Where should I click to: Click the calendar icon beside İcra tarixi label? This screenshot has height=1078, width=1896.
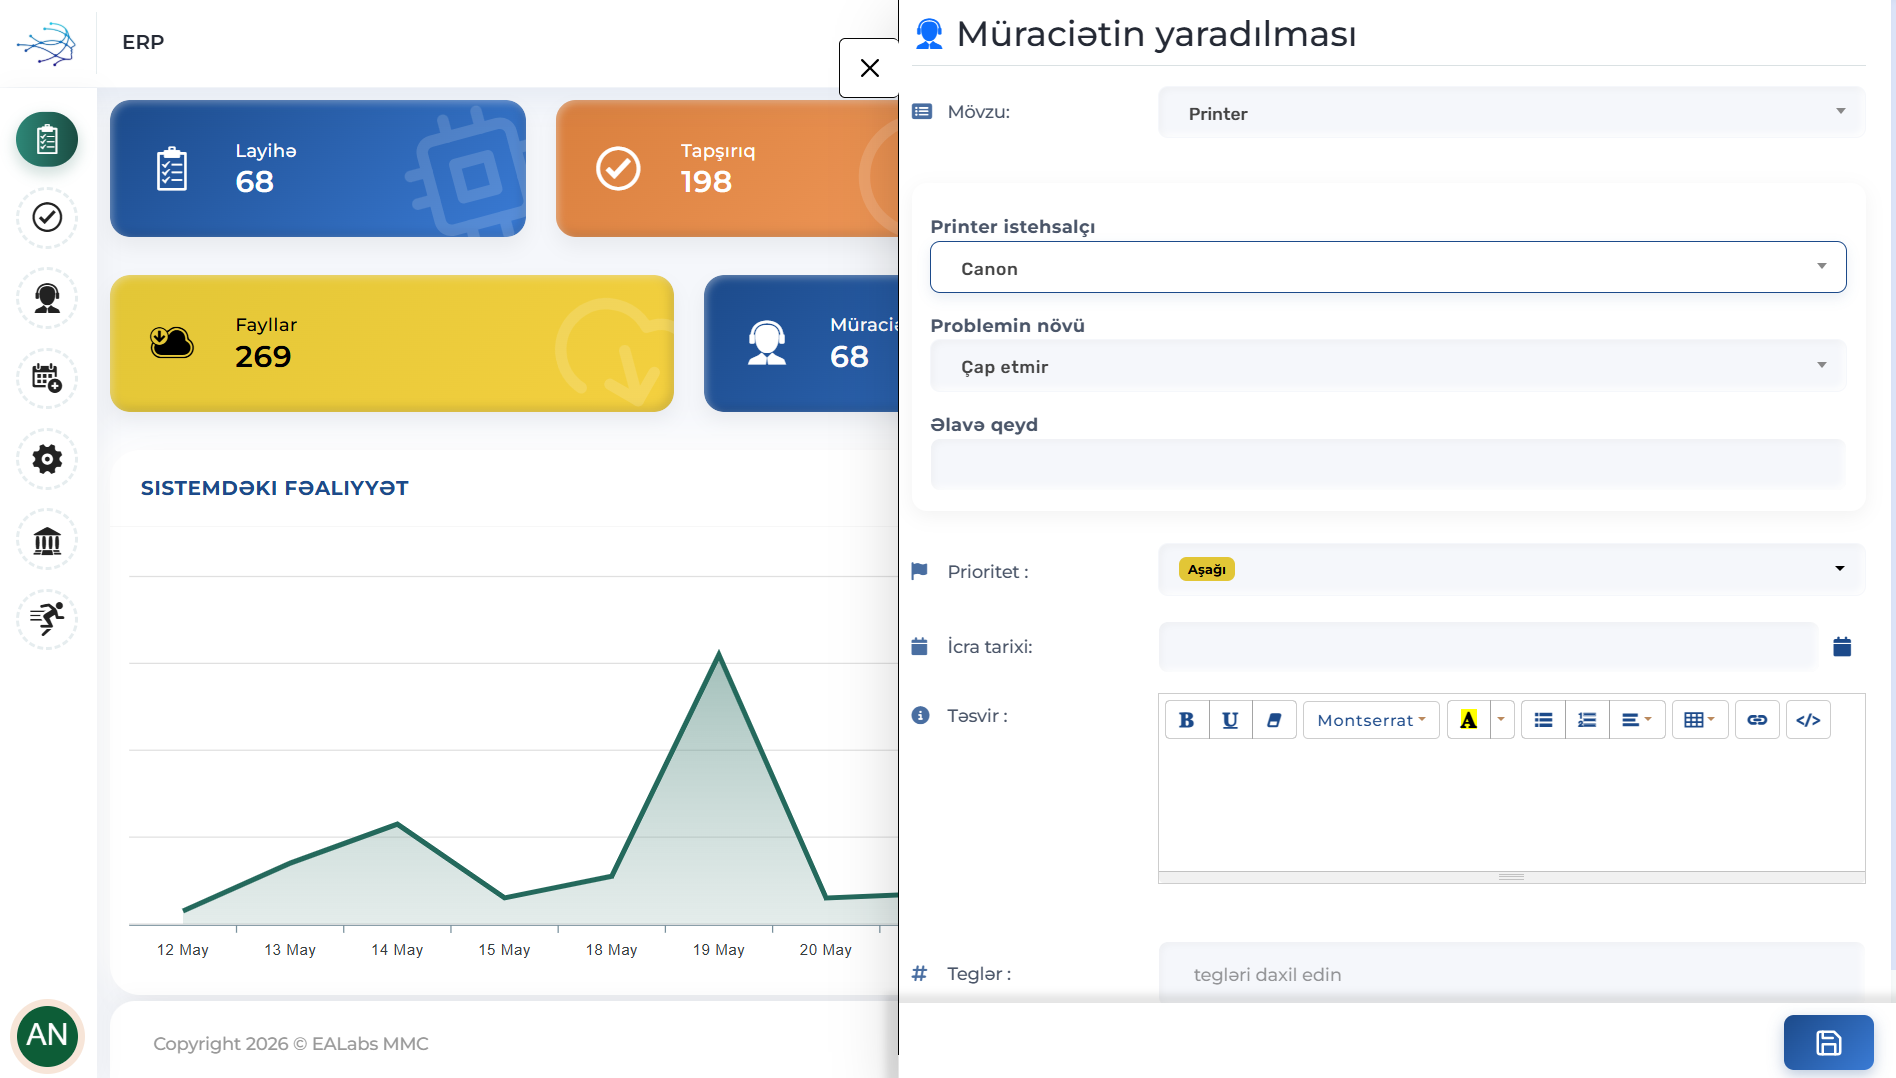[x=920, y=646]
